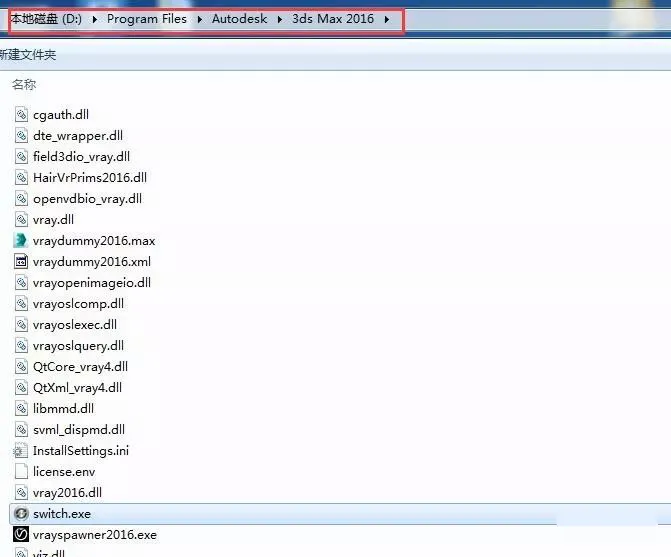Image resolution: width=671 pixels, height=557 pixels.
Task: Click the svml_dispmd.dll file icon
Action: [x=21, y=429]
